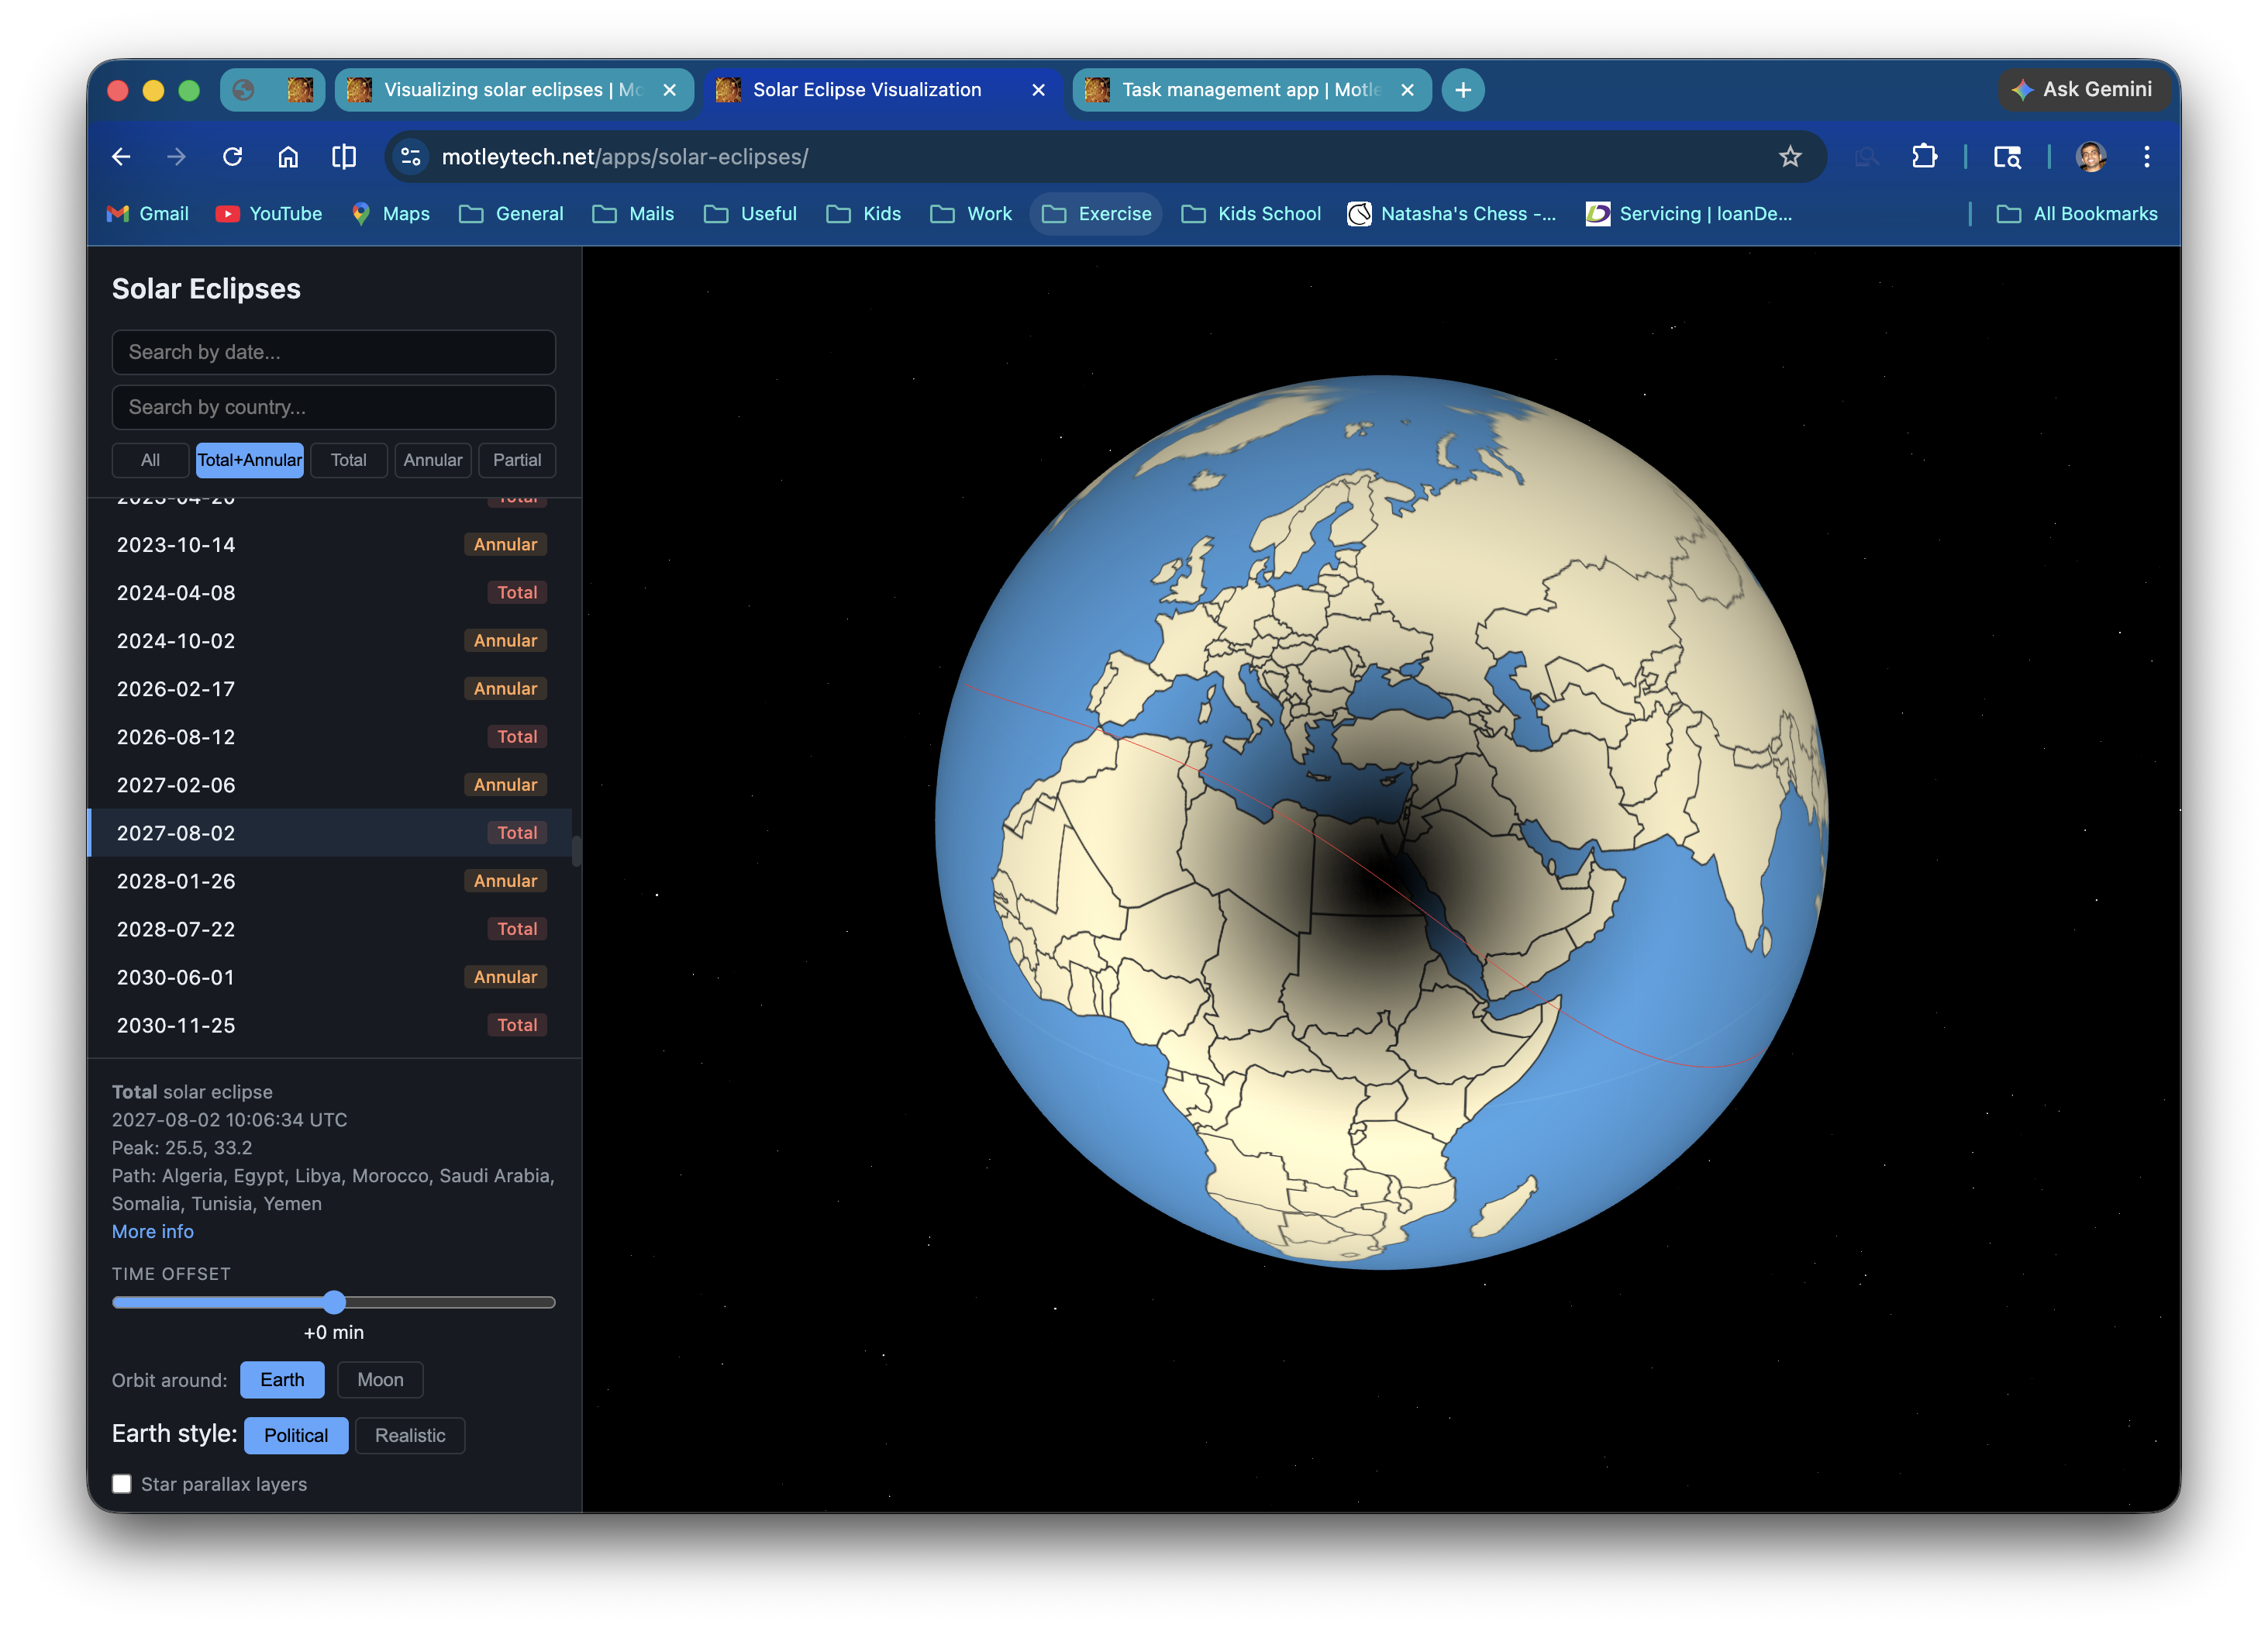This screenshot has width=2268, height=1628.
Task: Open Gmail from the bookmarks bar
Action: click(x=147, y=213)
